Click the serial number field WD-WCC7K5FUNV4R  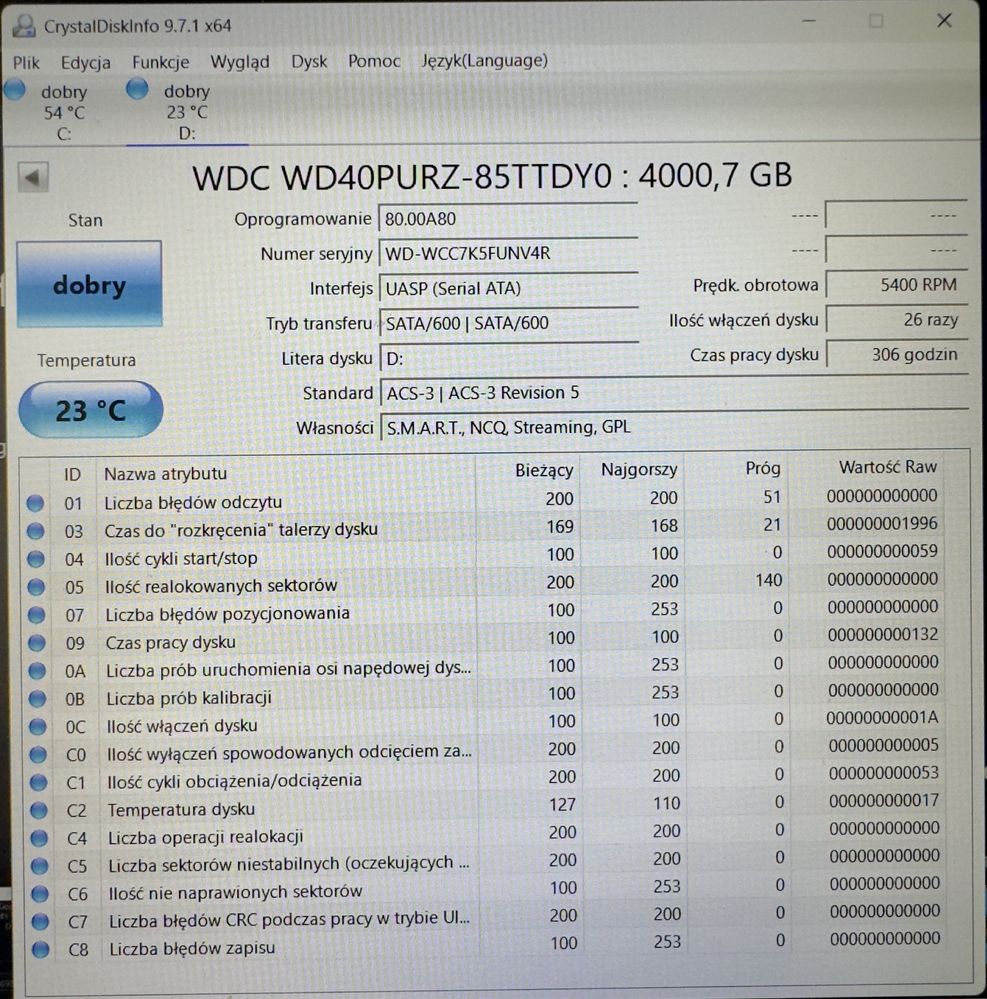pos(508,254)
